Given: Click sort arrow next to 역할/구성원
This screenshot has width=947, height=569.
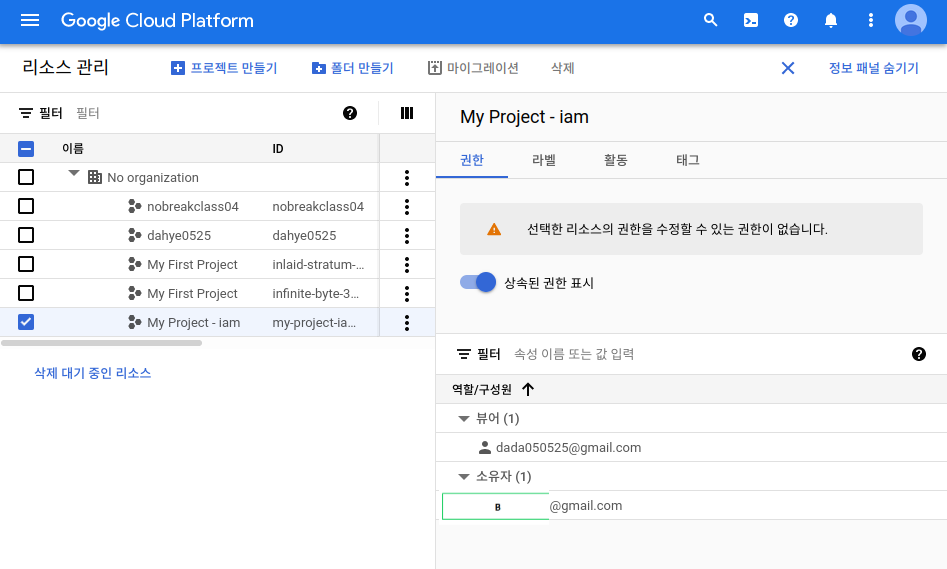Looking at the screenshot, I should click(528, 390).
